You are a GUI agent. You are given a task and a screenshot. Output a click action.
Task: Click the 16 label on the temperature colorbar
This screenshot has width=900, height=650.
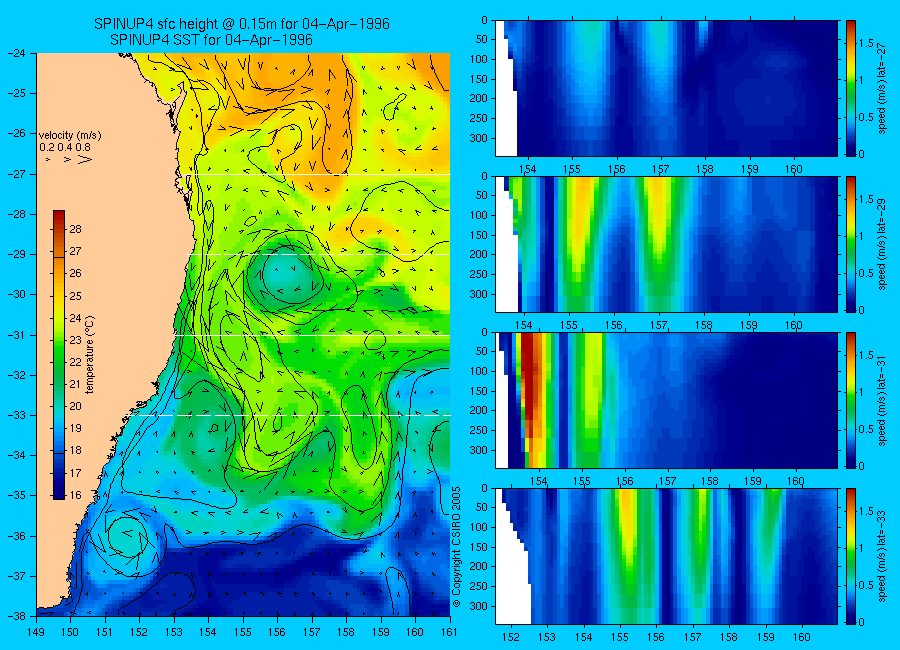point(75,495)
